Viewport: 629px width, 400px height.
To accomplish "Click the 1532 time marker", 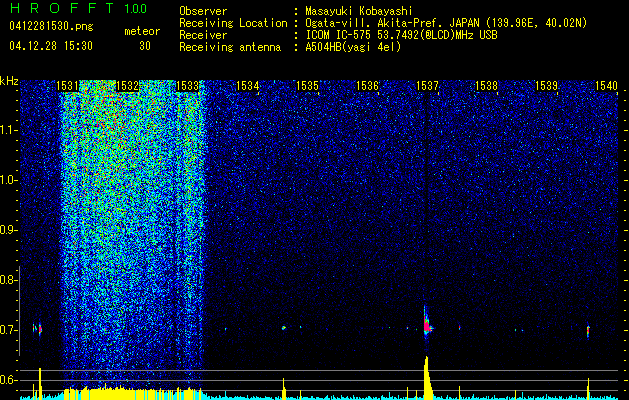I will pyautogui.click(x=128, y=86).
